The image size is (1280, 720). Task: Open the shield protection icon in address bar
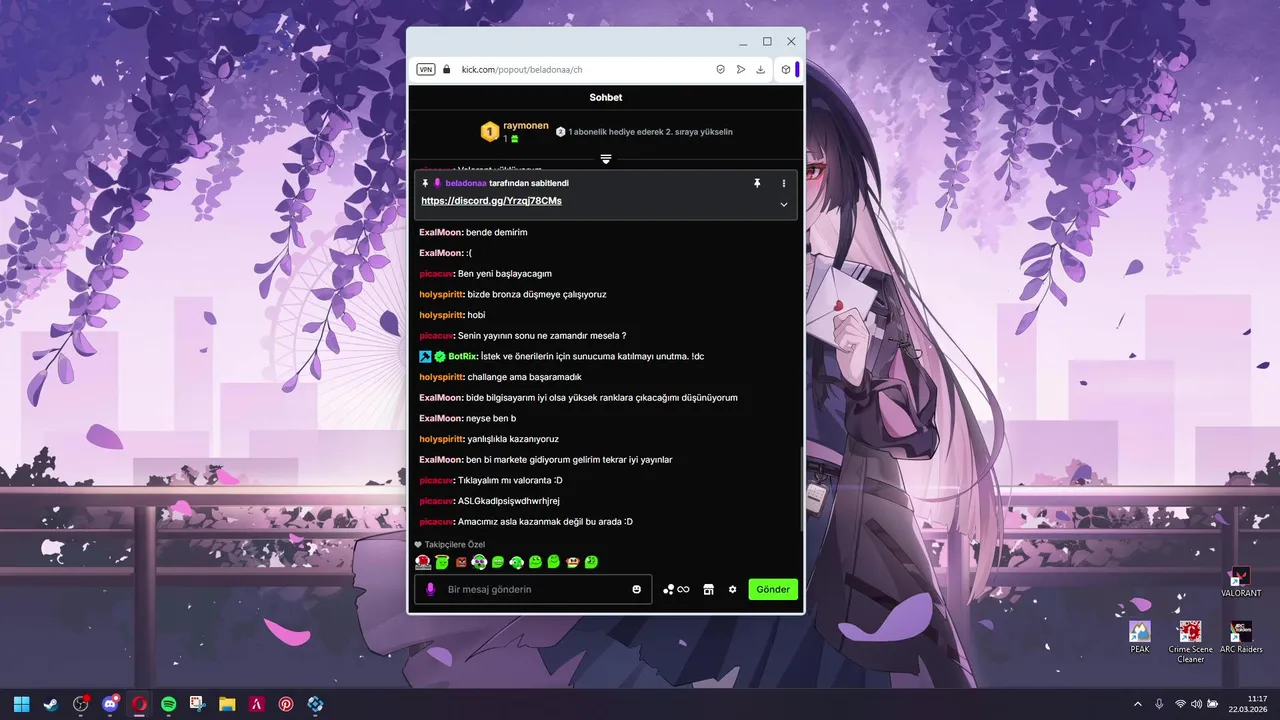(720, 69)
